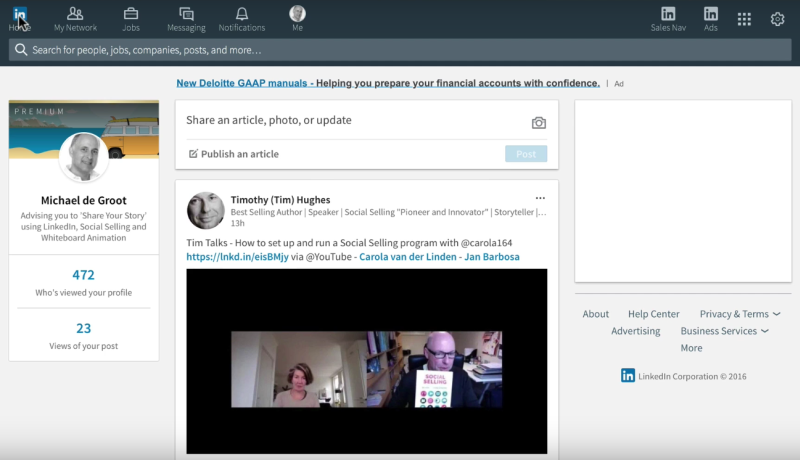800x460 pixels.
Task: Open Messaging icon
Action: pos(186,13)
